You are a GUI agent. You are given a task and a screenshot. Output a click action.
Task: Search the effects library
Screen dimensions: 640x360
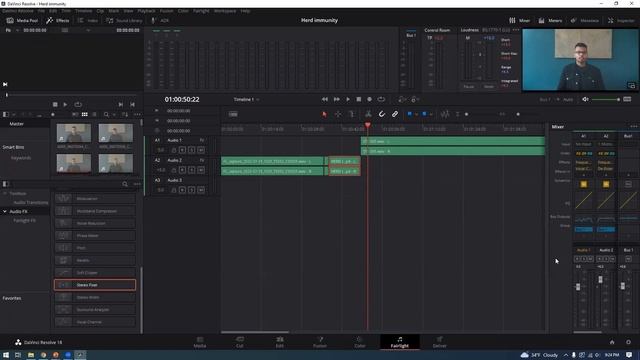[125, 184]
